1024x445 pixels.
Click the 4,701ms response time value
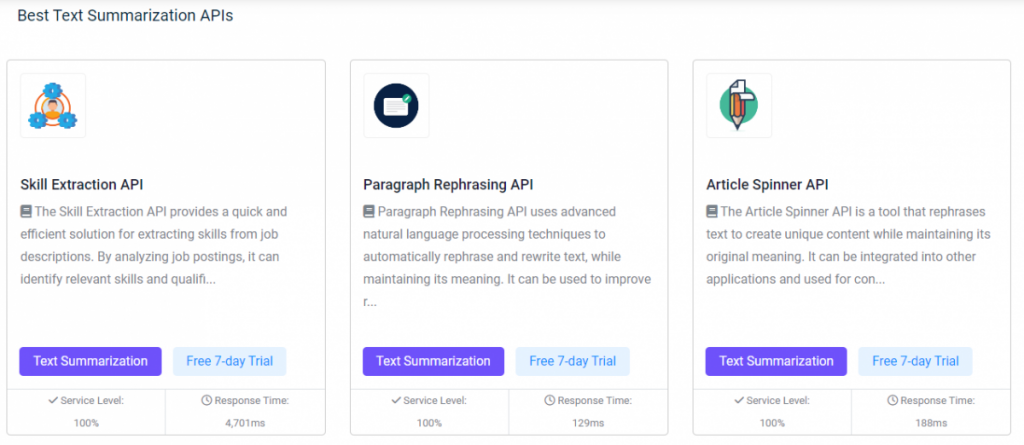point(245,423)
